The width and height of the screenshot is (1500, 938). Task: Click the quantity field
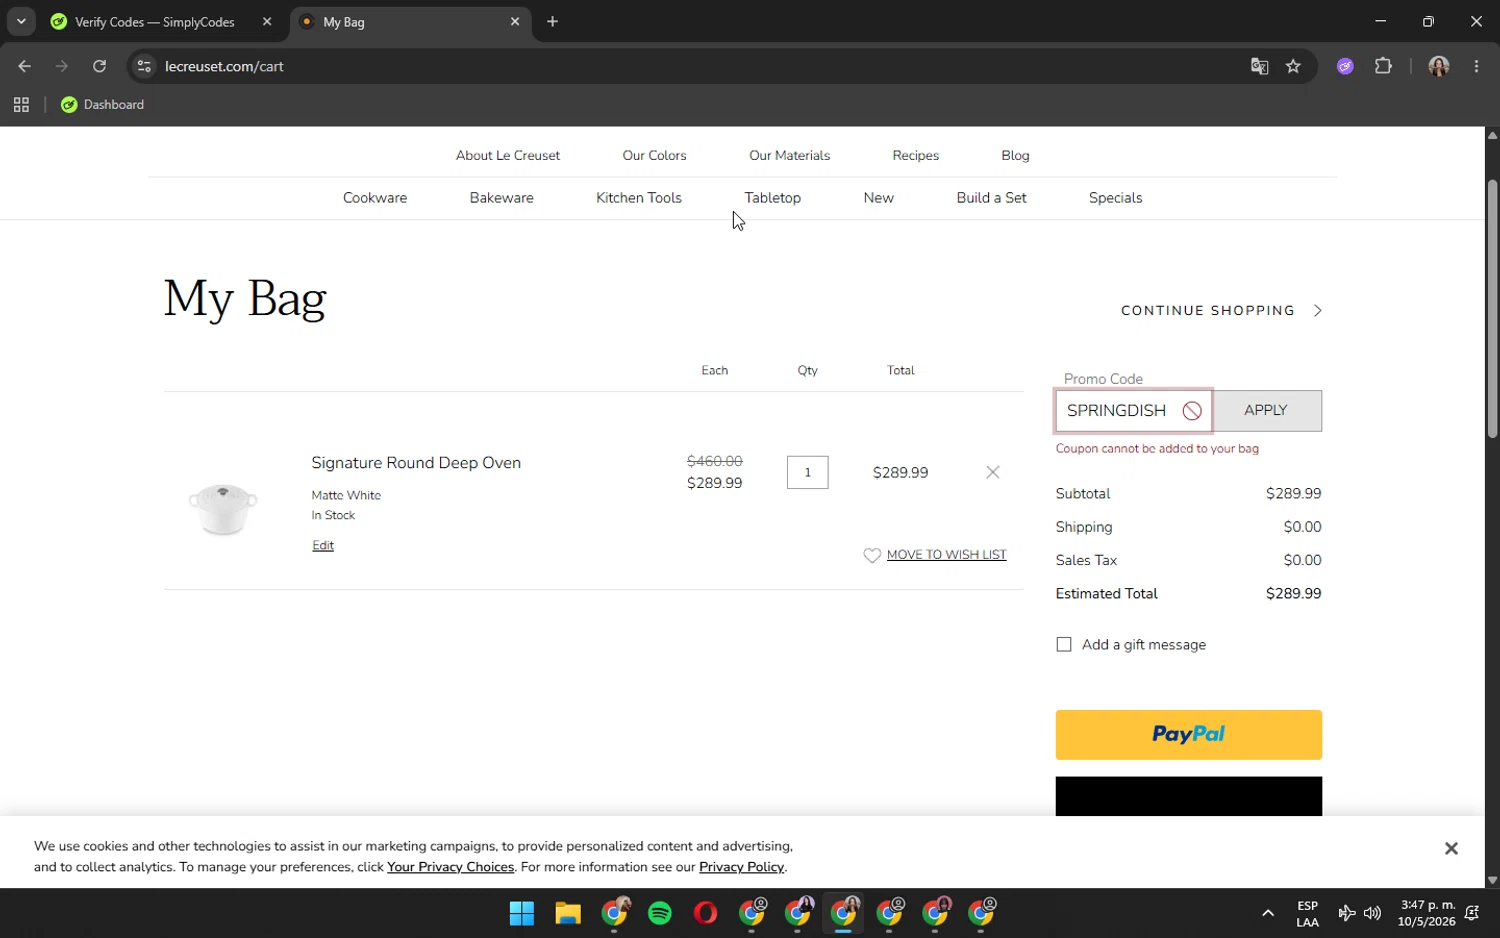coord(807,472)
